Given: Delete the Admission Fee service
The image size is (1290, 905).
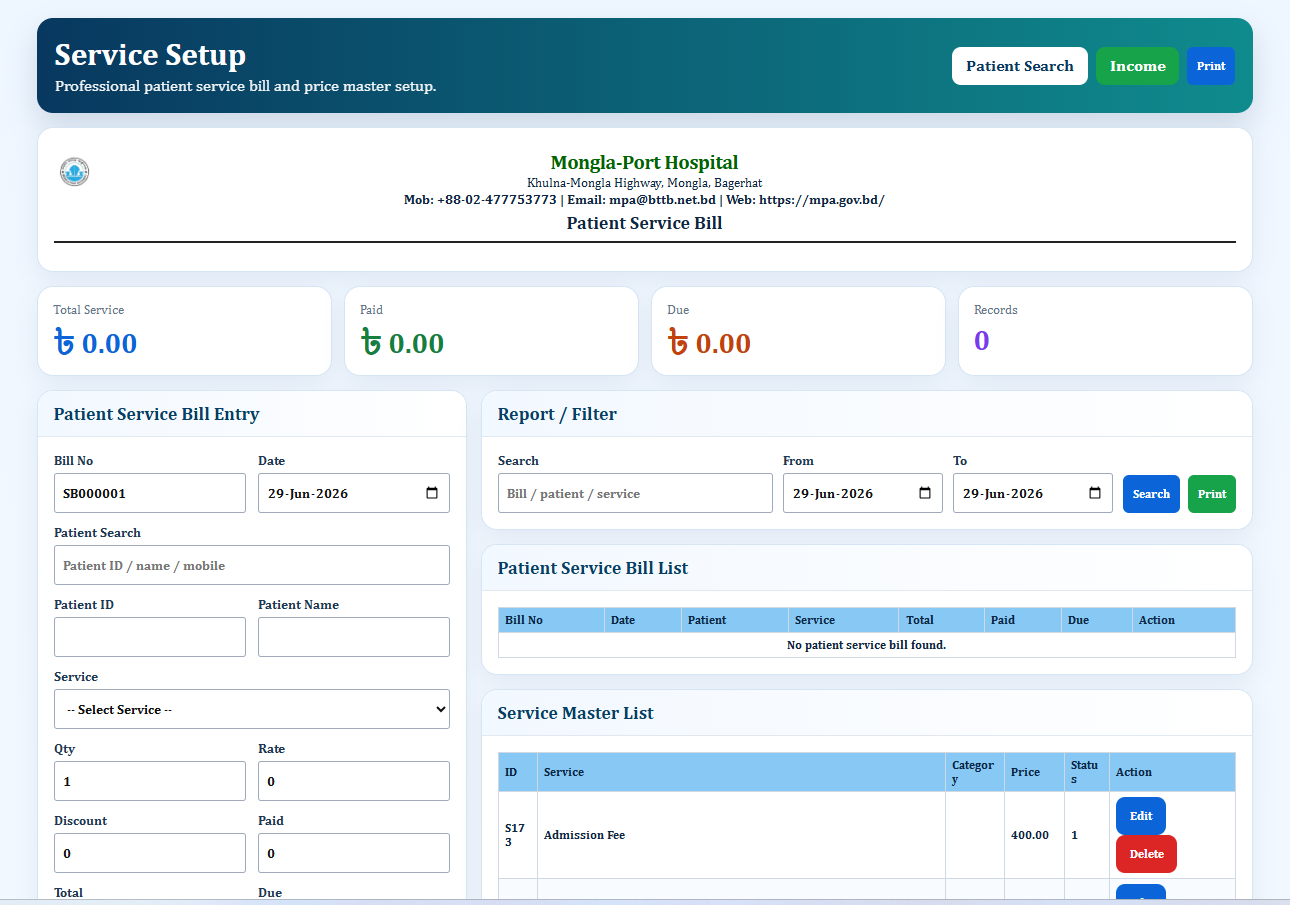Looking at the screenshot, I should coord(1146,854).
